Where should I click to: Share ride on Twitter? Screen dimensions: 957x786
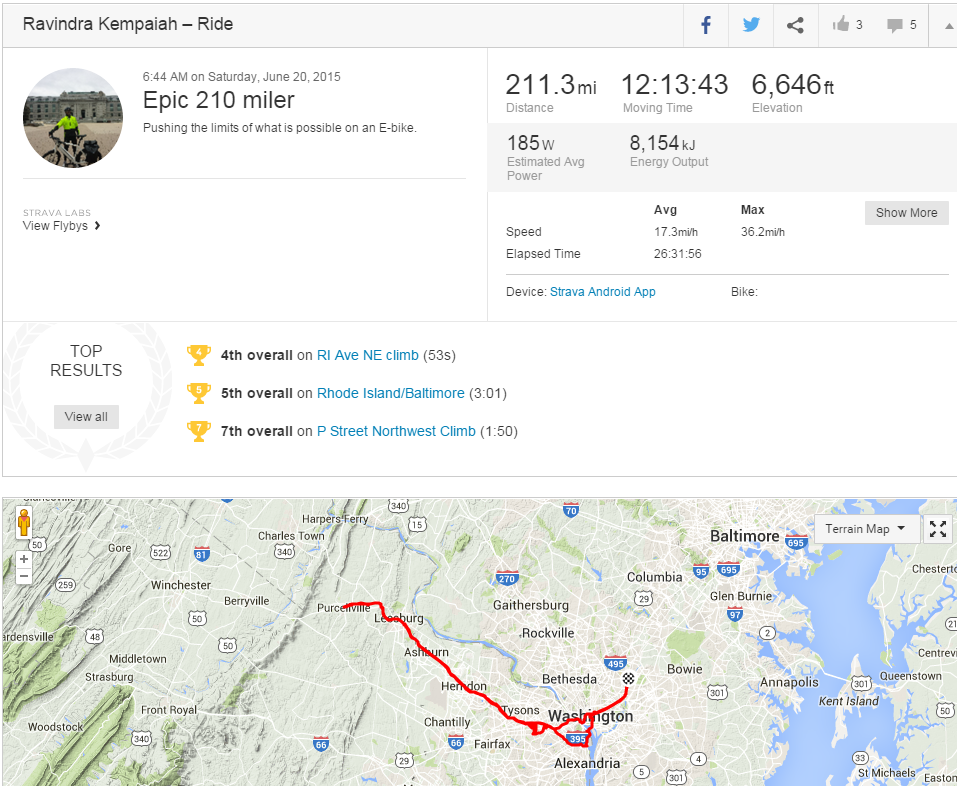(x=750, y=25)
